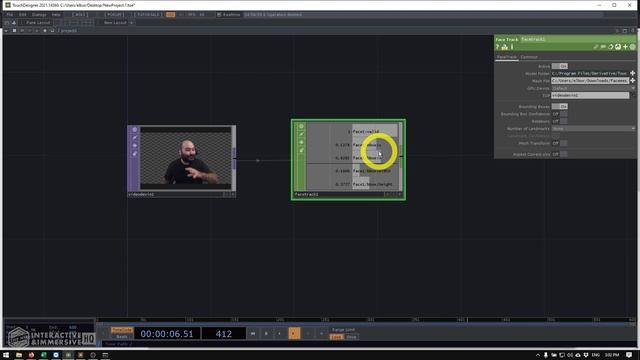
Task: Open the Number of Landmarks dropdown
Action: pyautogui.click(x=593, y=129)
